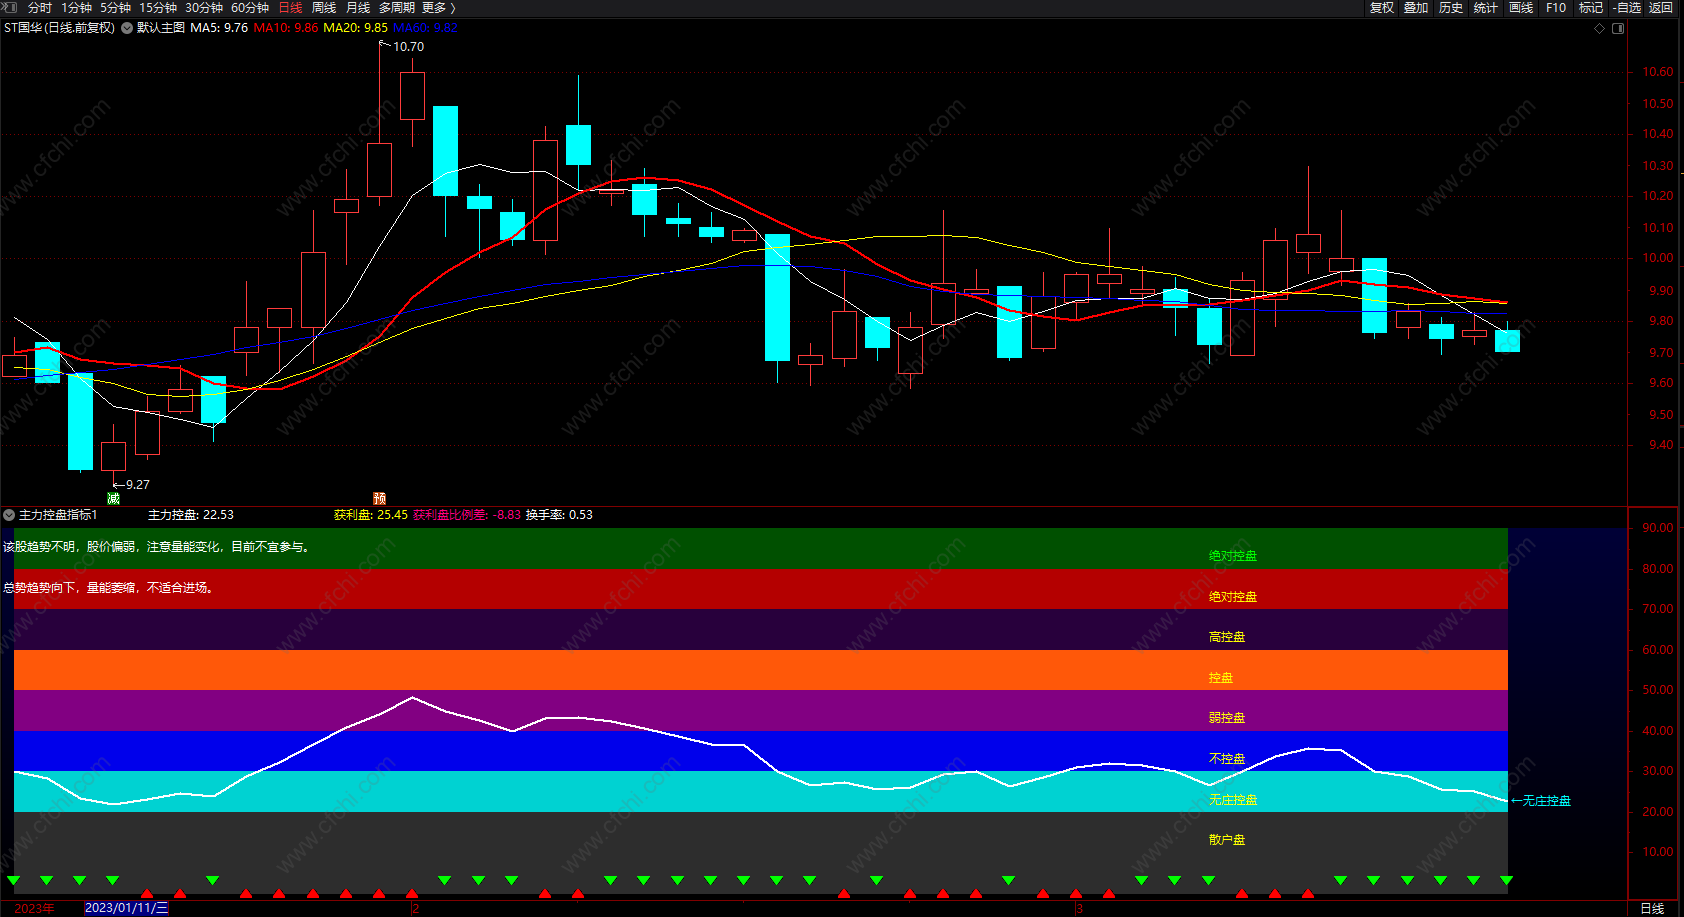Screen dimensions: 1684x917
Task: Click the 主力控盘: 22.53 value
Action: click(191, 515)
